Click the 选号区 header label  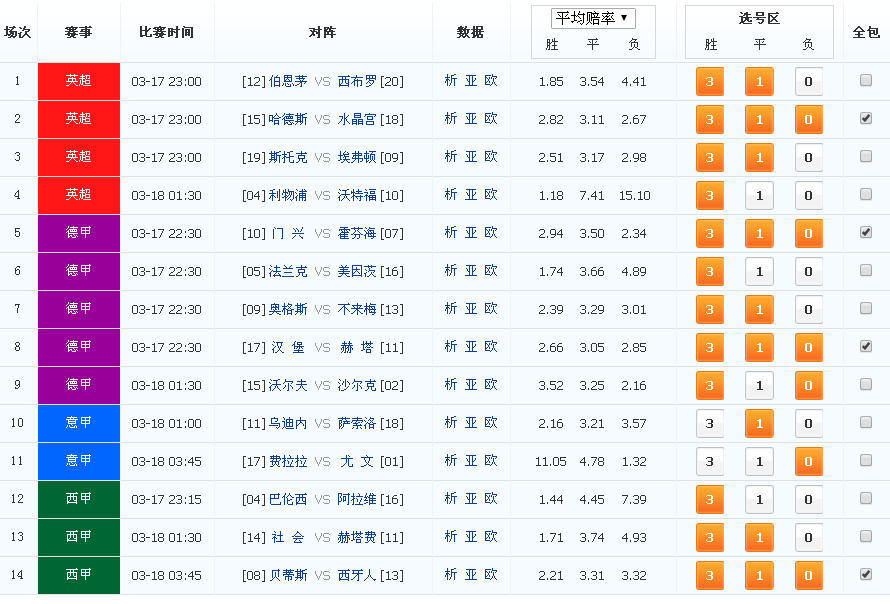click(x=759, y=18)
